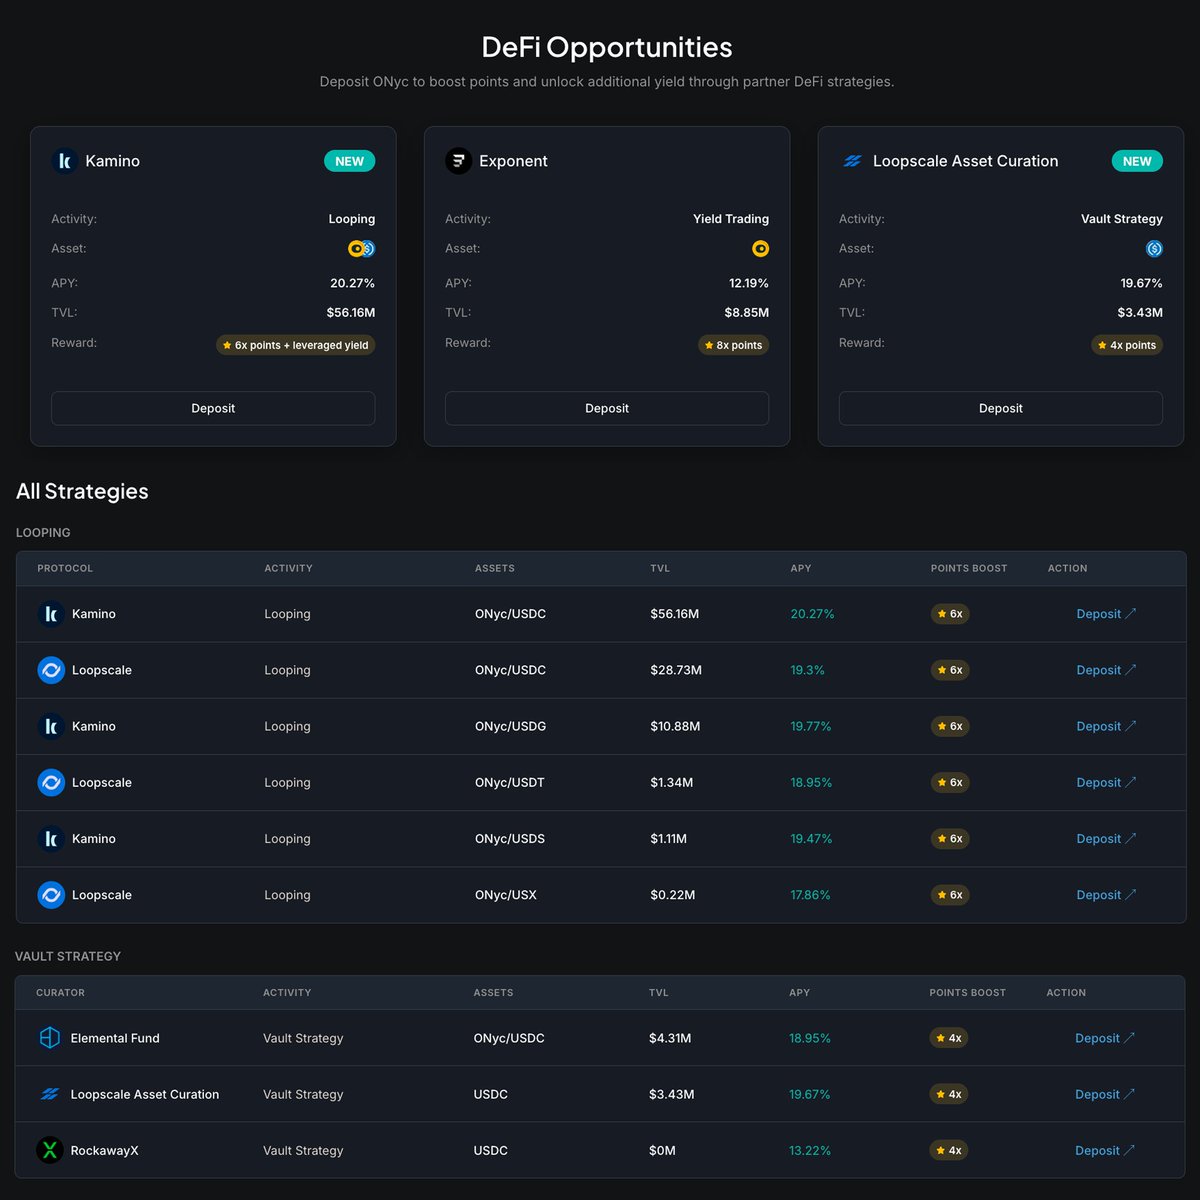Click the PROTOCOL column header in Looping table
The width and height of the screenshot is (1200, 1200).
65,568
